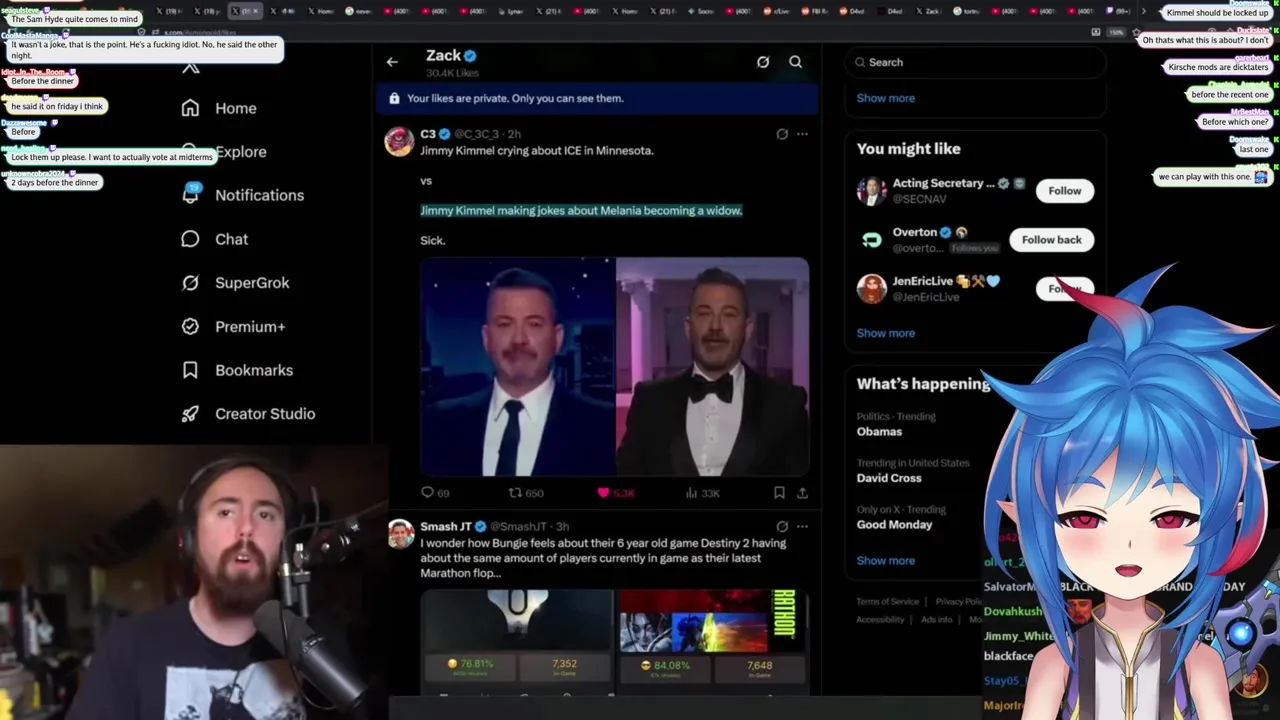Viewport: 1280px width, 720px height.
Task: Click the Grok icon on the C3 post
Action: coord(782,134)
